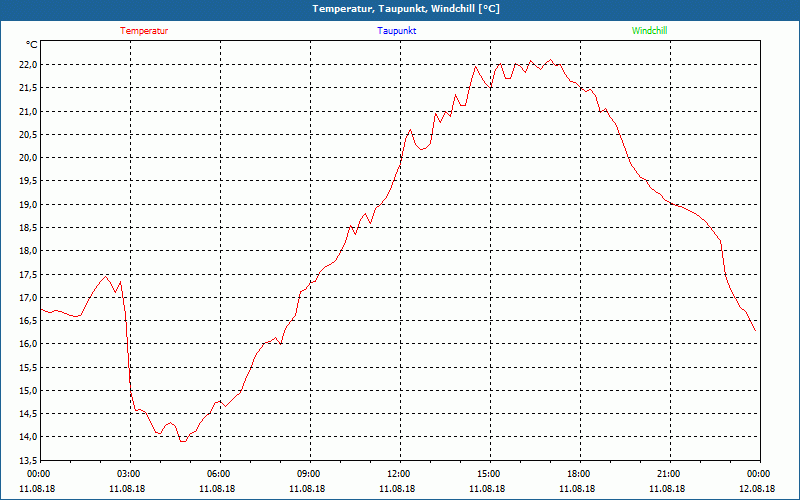Screen dimensions: 800x500
Task: Click the 14,5 y-axis value
Action: click(29, 414)
